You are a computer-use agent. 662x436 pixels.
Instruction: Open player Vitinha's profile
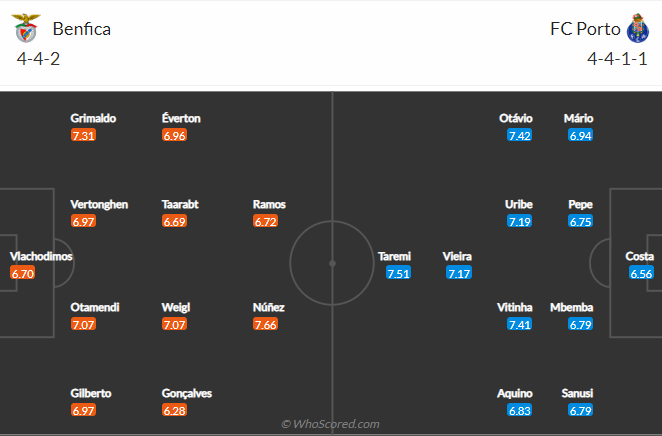(x=516, y=307)
